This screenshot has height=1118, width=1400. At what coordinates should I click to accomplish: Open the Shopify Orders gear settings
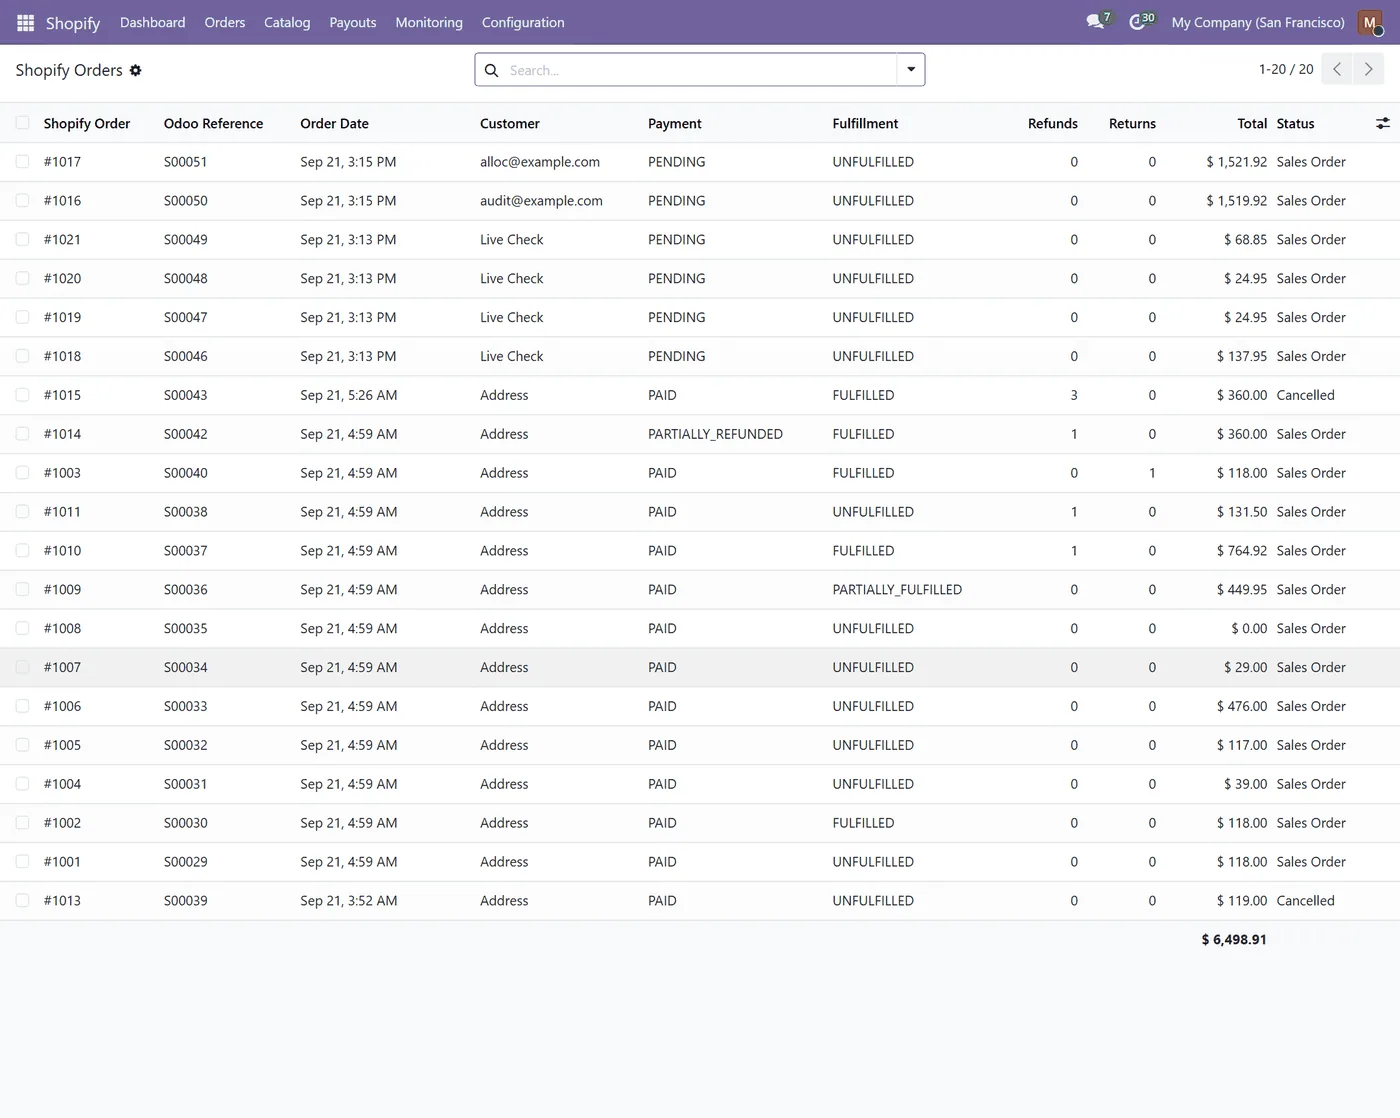pyautogui.click(x=135, y=70)
